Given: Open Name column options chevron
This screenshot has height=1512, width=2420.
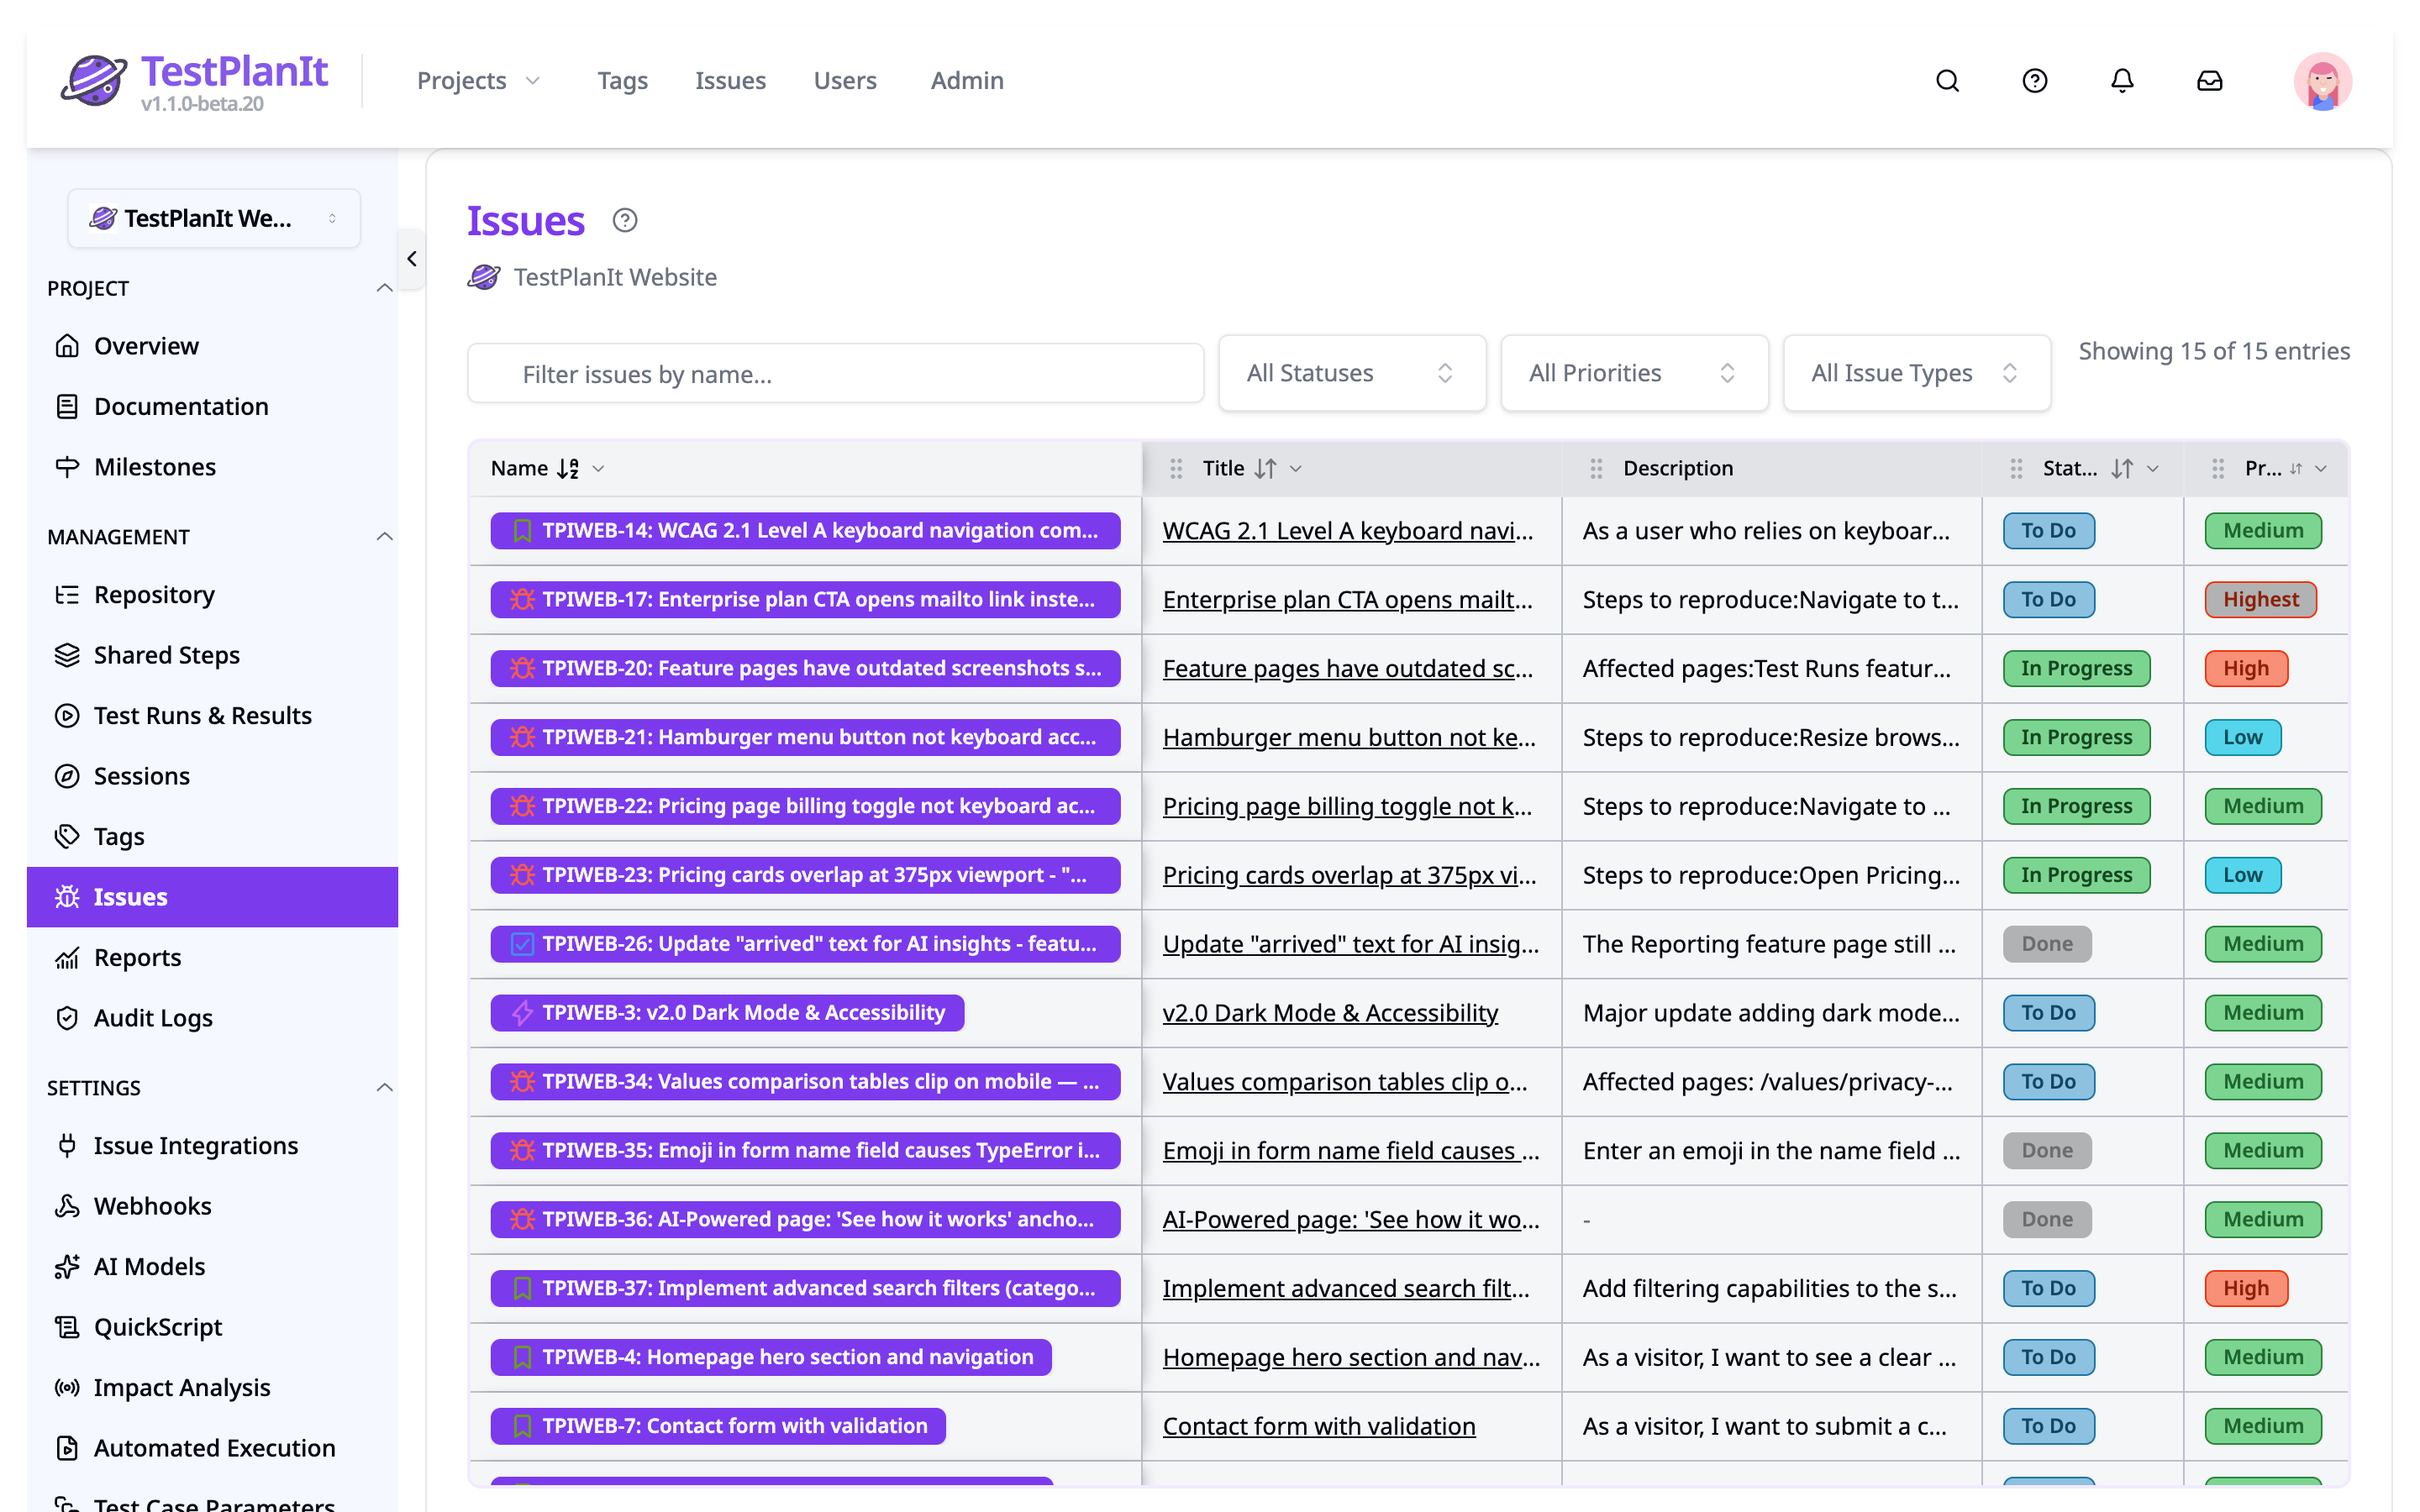Looking at the screenshot, I should [x=598, y=468].
